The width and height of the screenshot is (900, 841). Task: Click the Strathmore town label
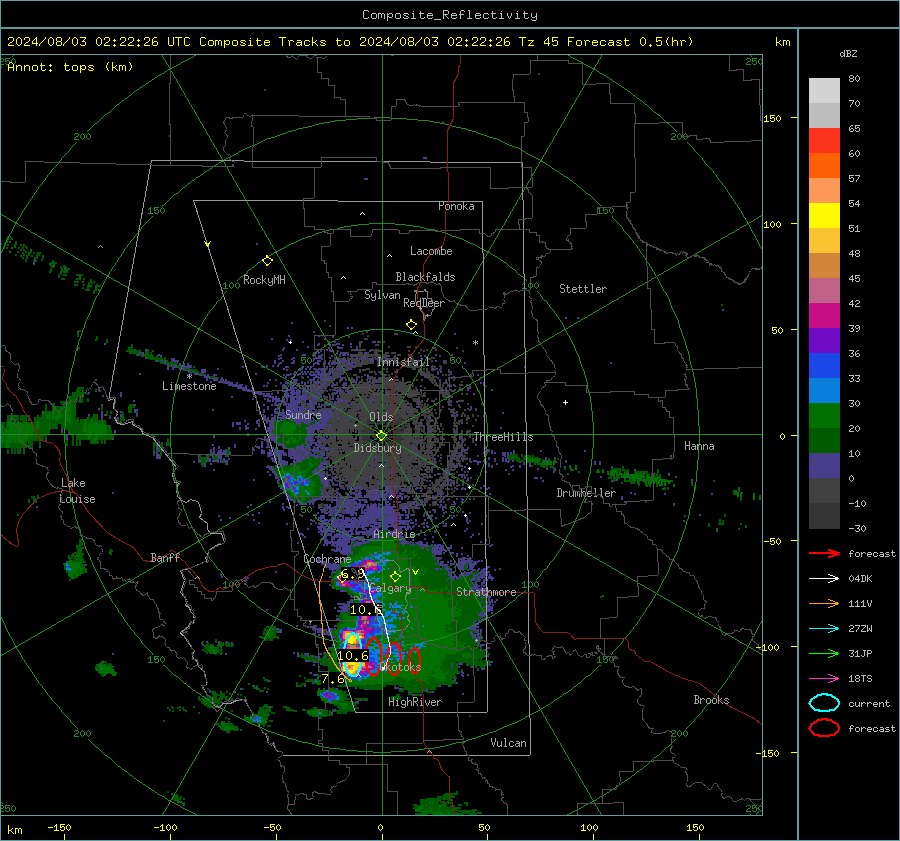point(486,592)
